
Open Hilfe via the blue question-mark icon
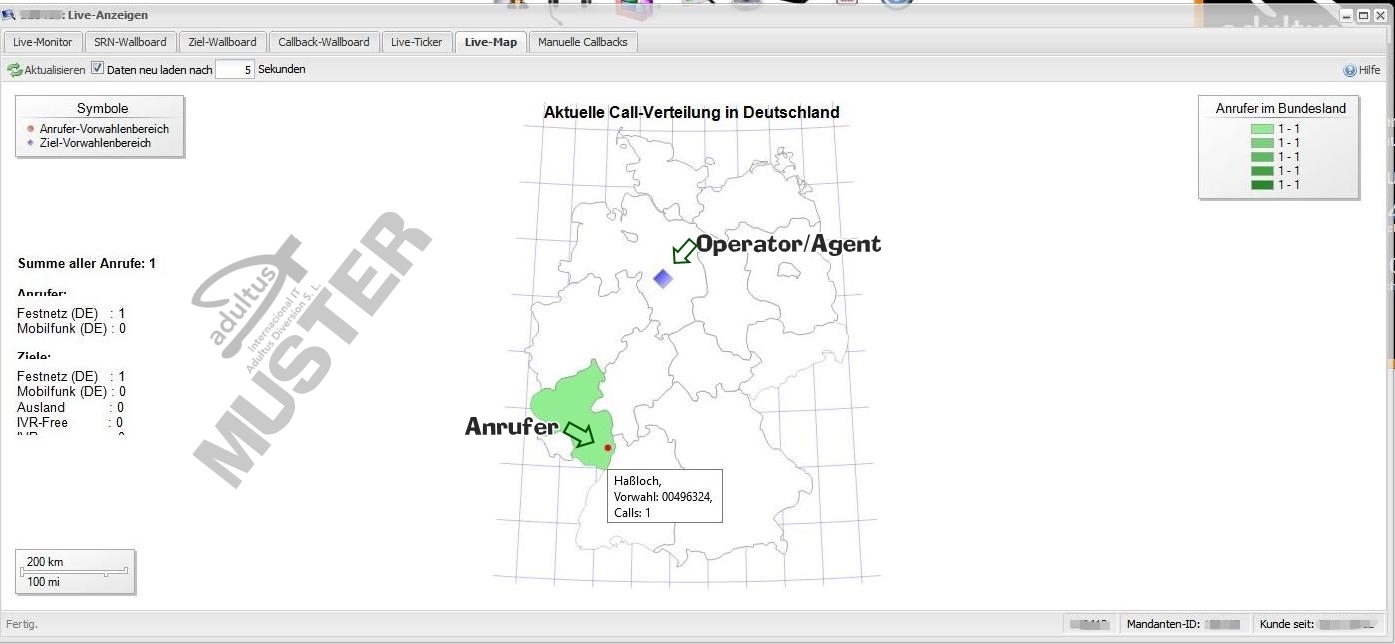click(x=1349, y=70)
